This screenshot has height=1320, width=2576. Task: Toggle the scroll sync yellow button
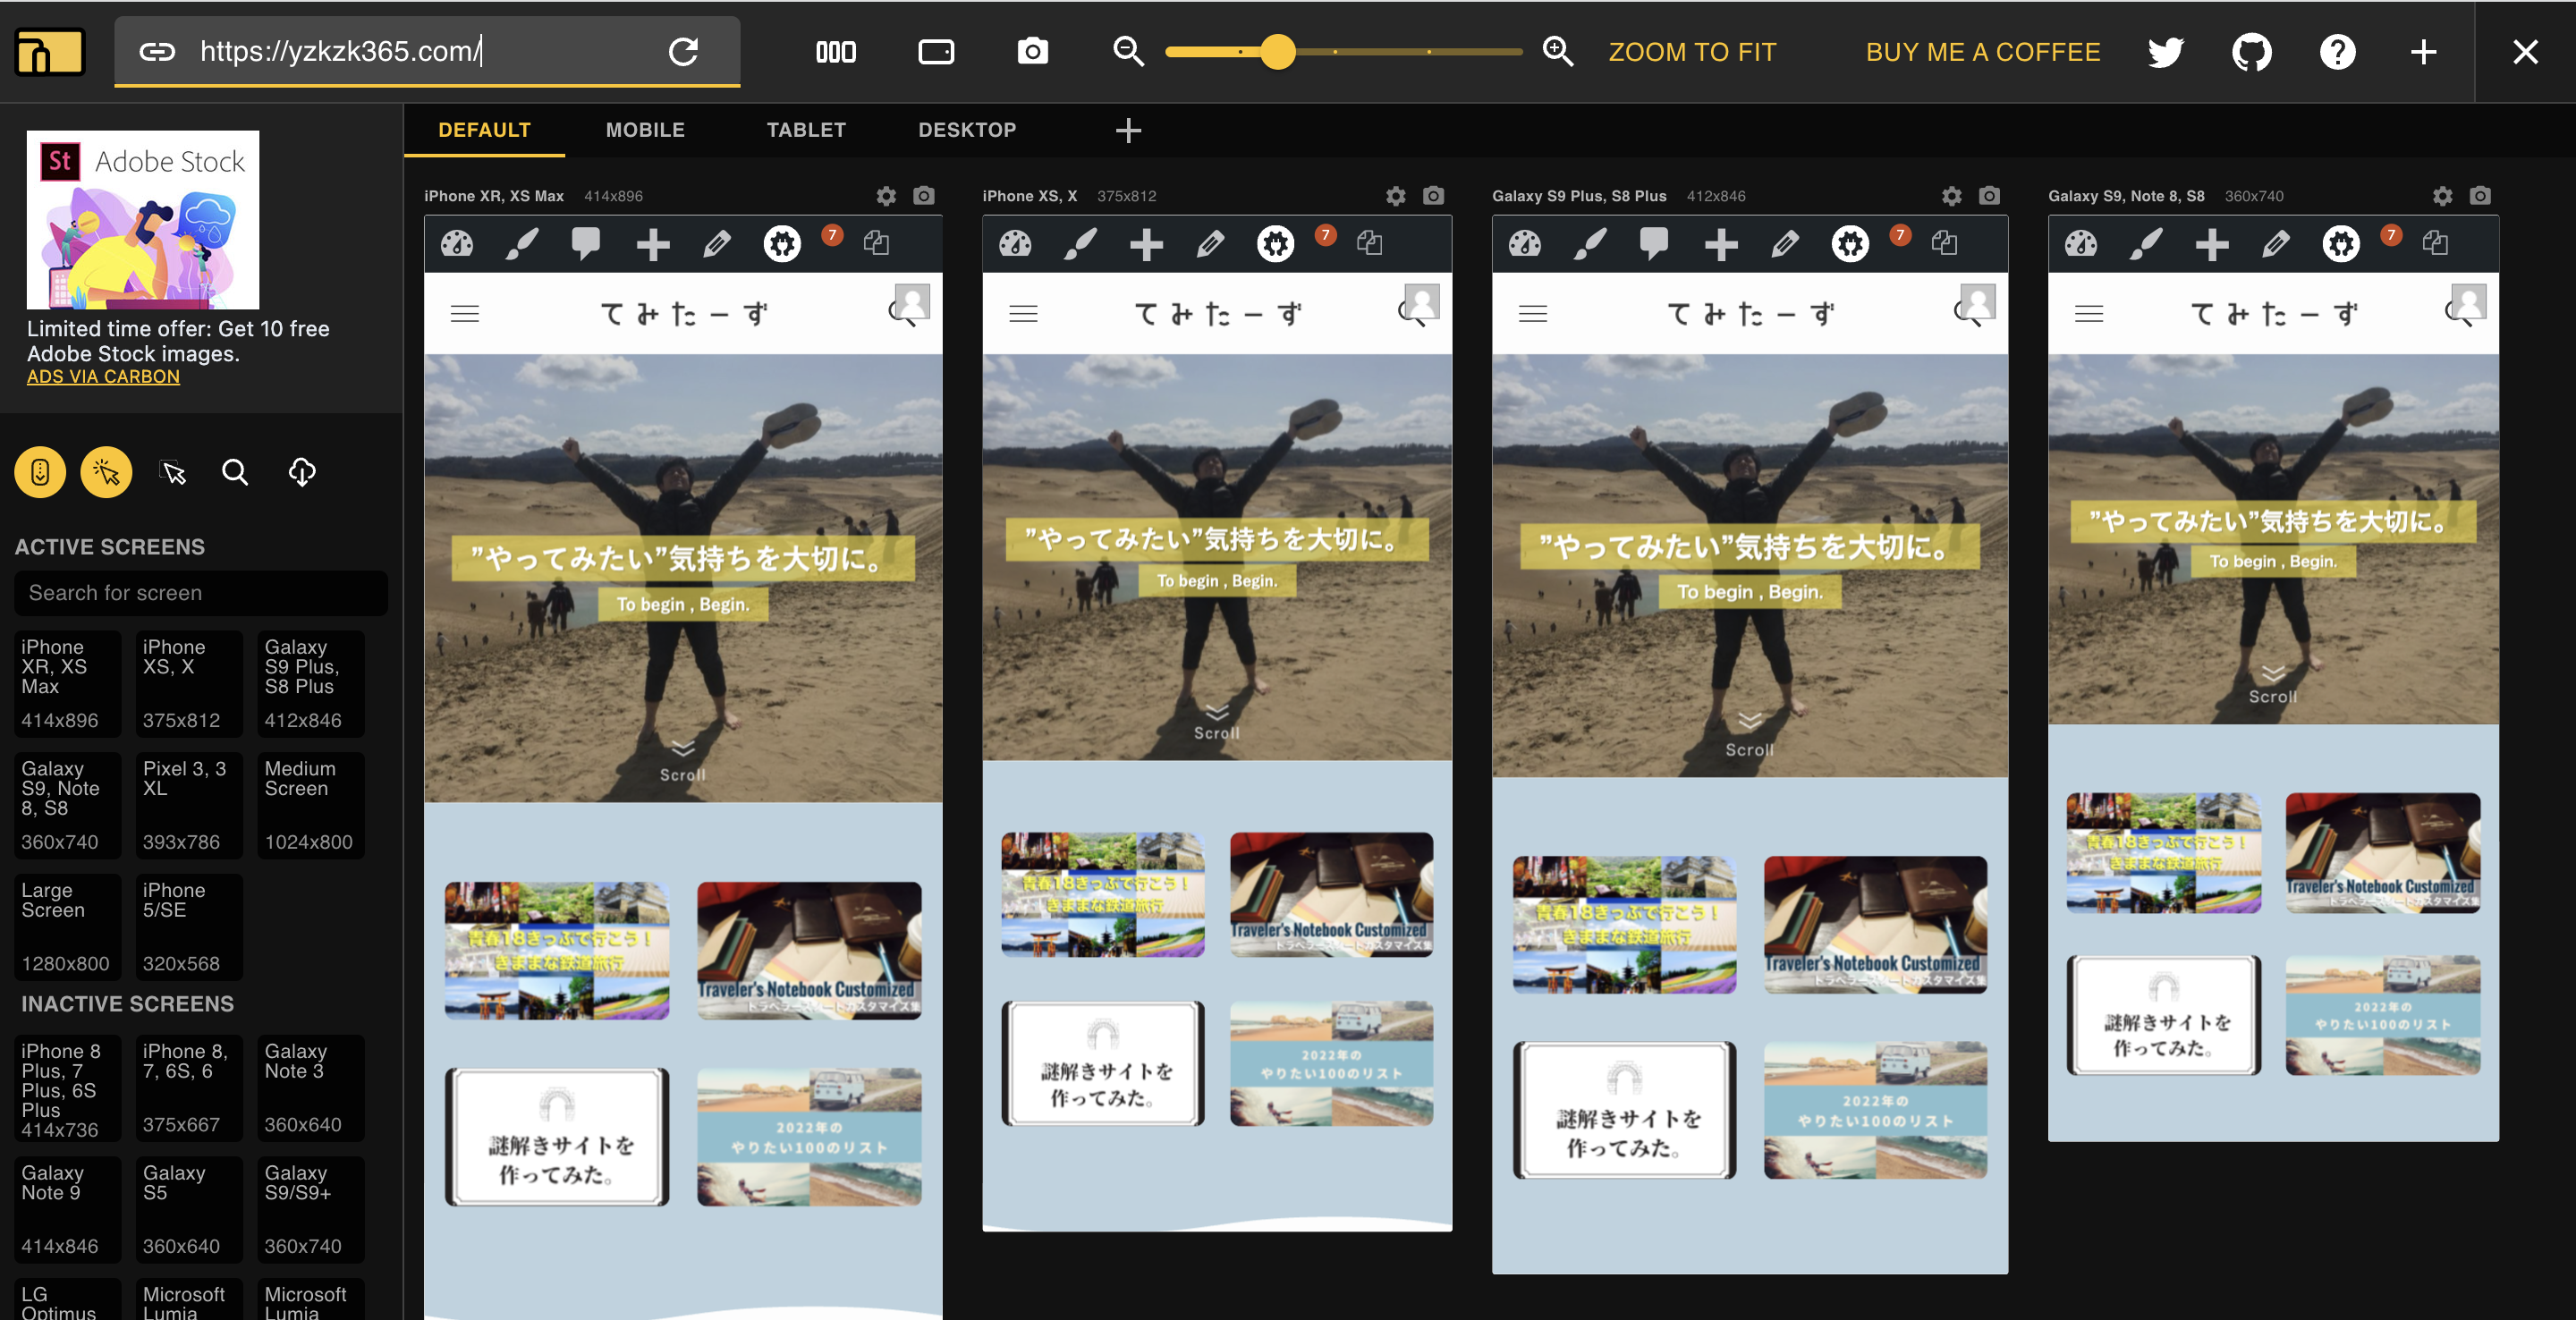click(x=40, y=472)
